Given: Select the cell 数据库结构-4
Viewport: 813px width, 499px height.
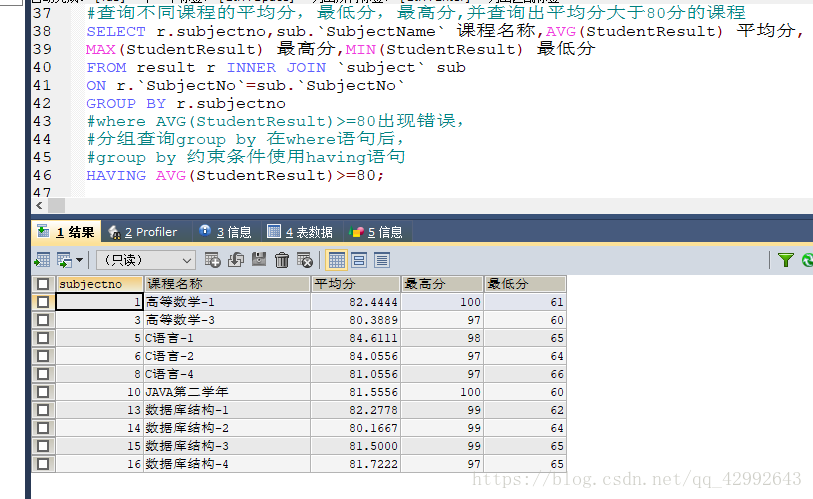Looking at the screenshot, I should point(227,464).
